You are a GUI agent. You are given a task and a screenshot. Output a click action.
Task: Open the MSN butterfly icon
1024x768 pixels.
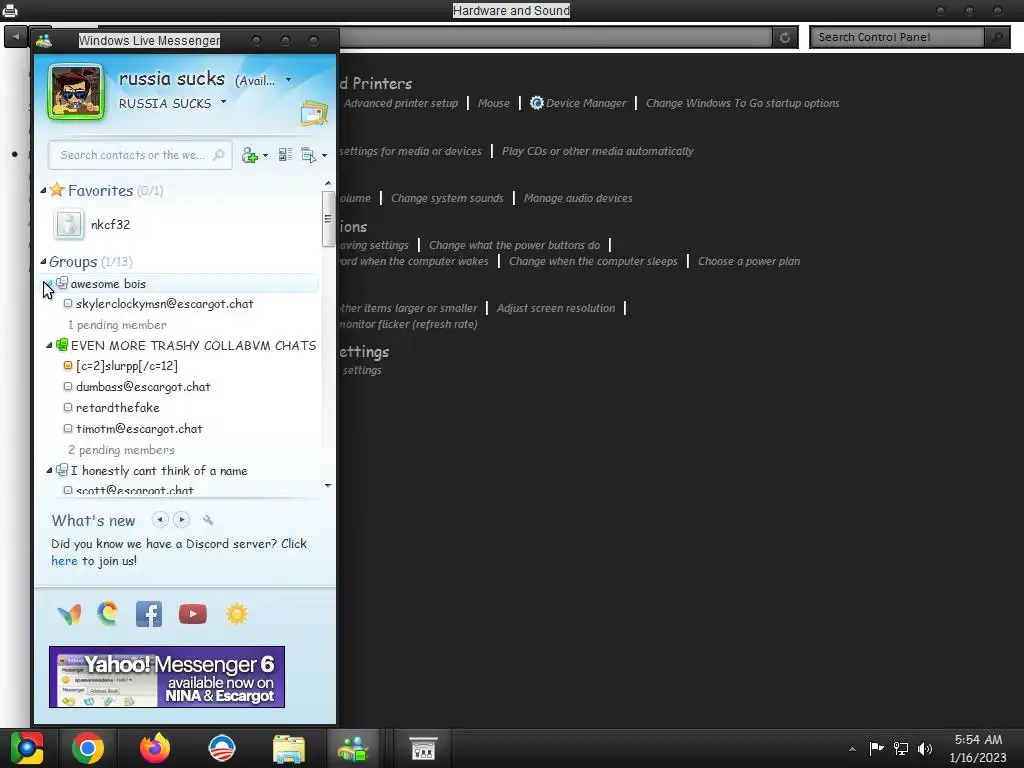click(x=69, y=614)
